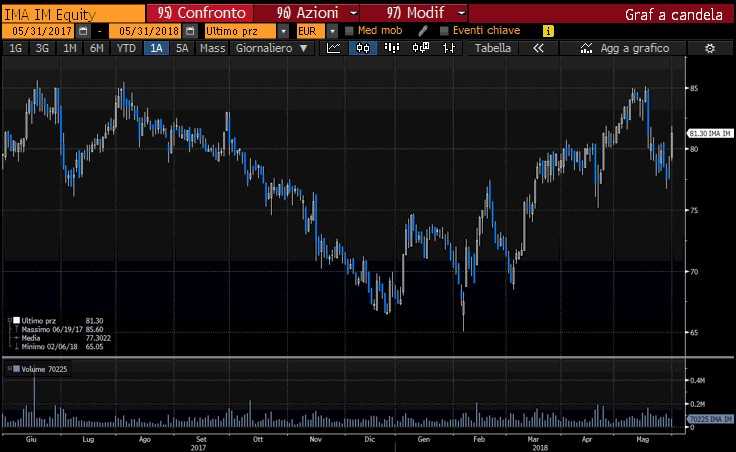The width and height of the screenshot is (736, 452).
Task: Open calendar for end date 05/31/2018
Action: [x=190, y=31]
